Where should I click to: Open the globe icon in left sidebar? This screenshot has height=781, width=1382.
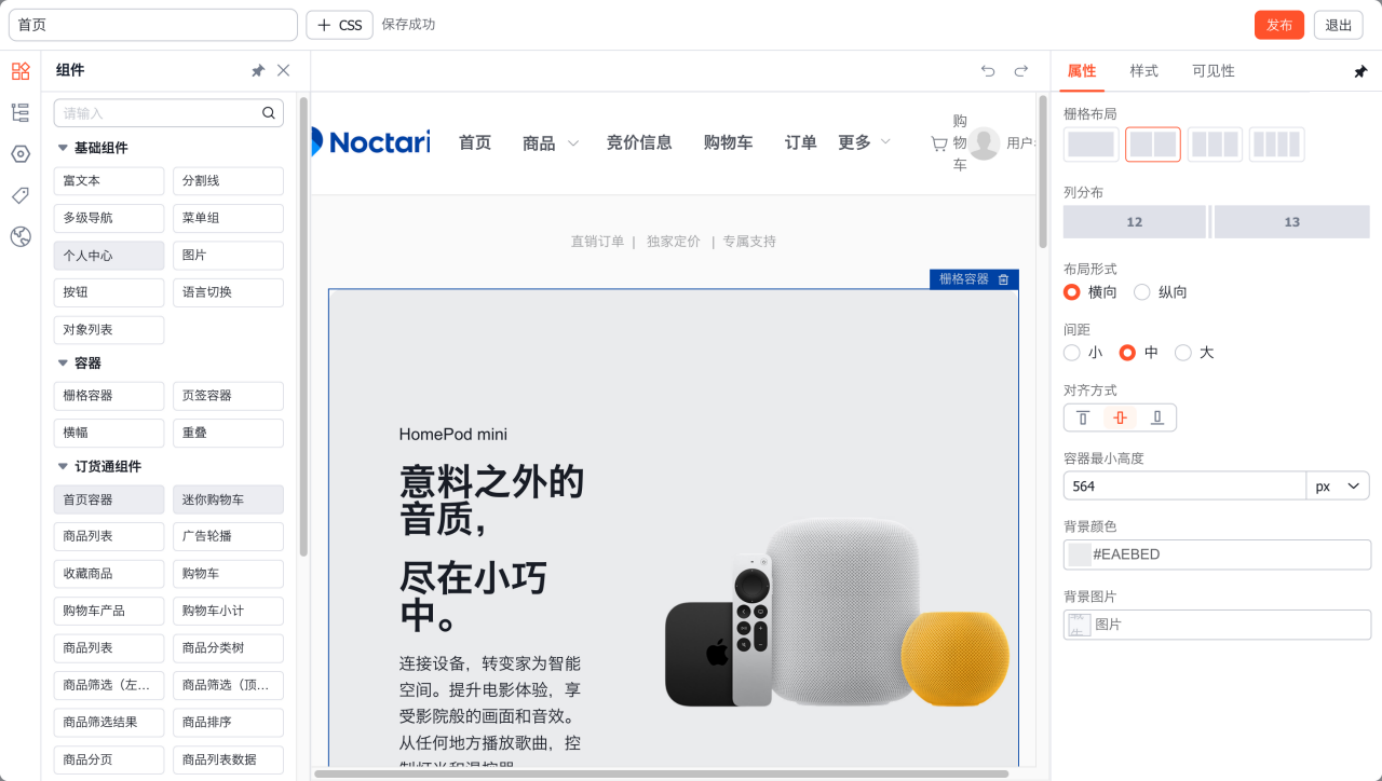point(20,236)
